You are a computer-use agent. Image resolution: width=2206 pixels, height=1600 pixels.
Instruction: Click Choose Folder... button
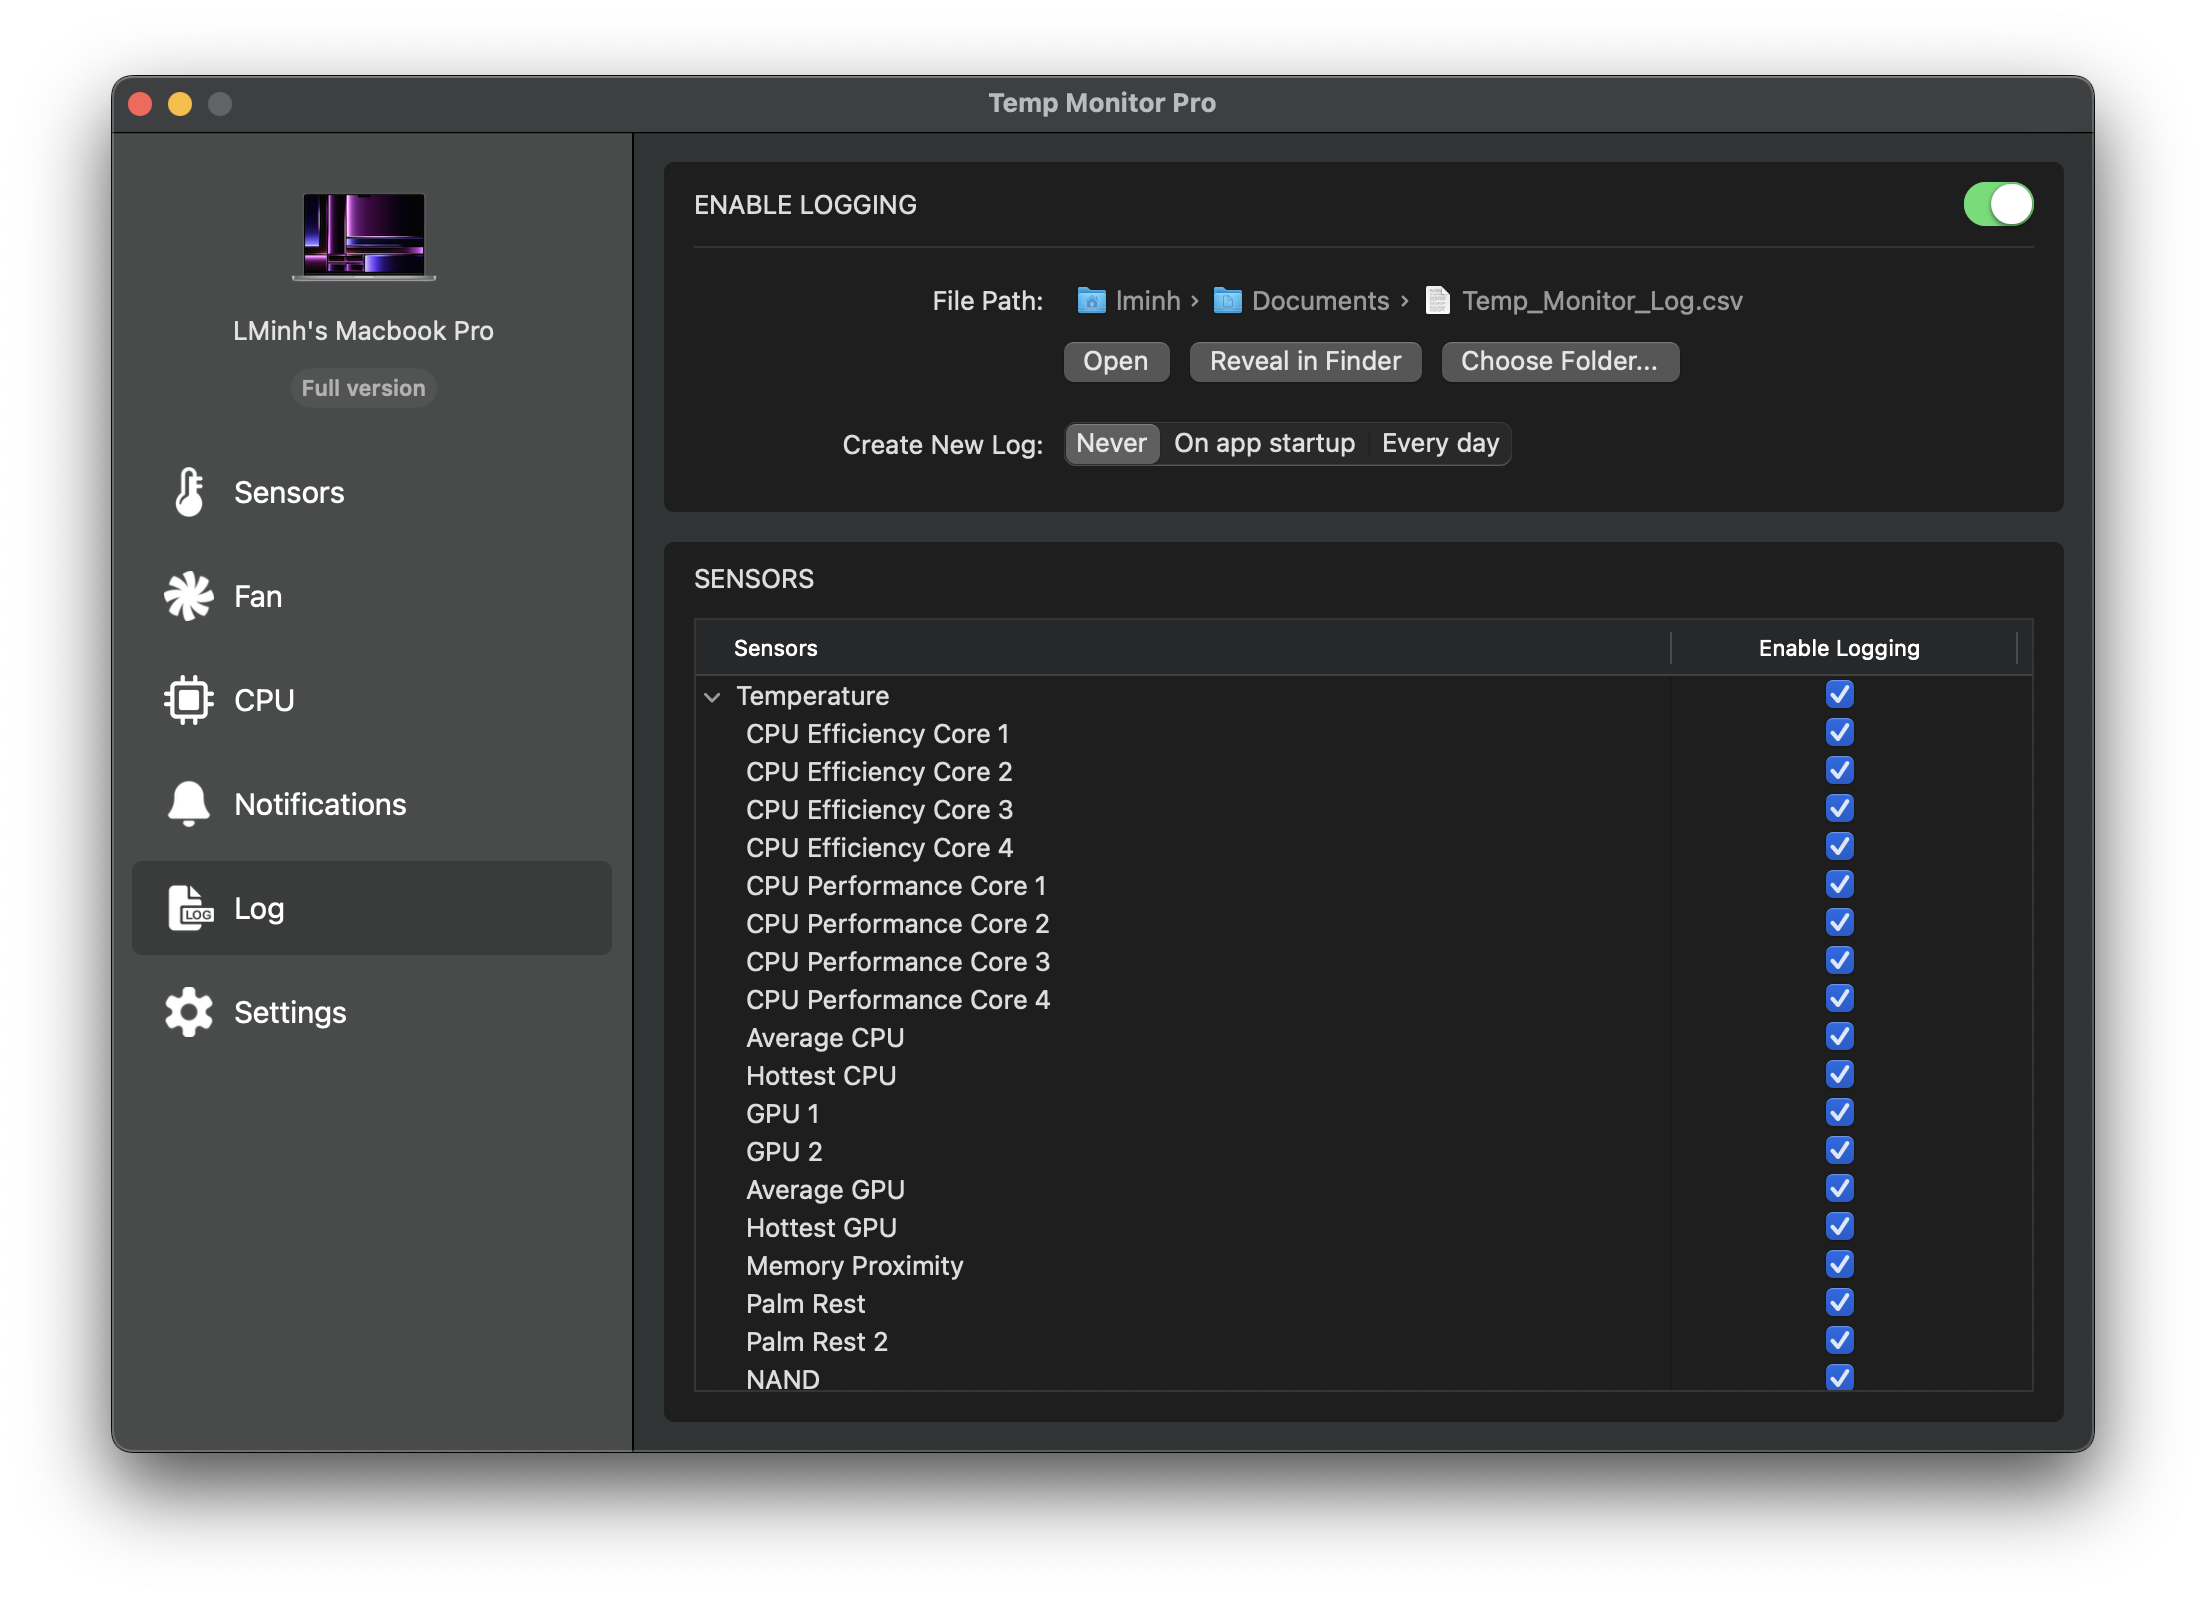point(1559,361)
